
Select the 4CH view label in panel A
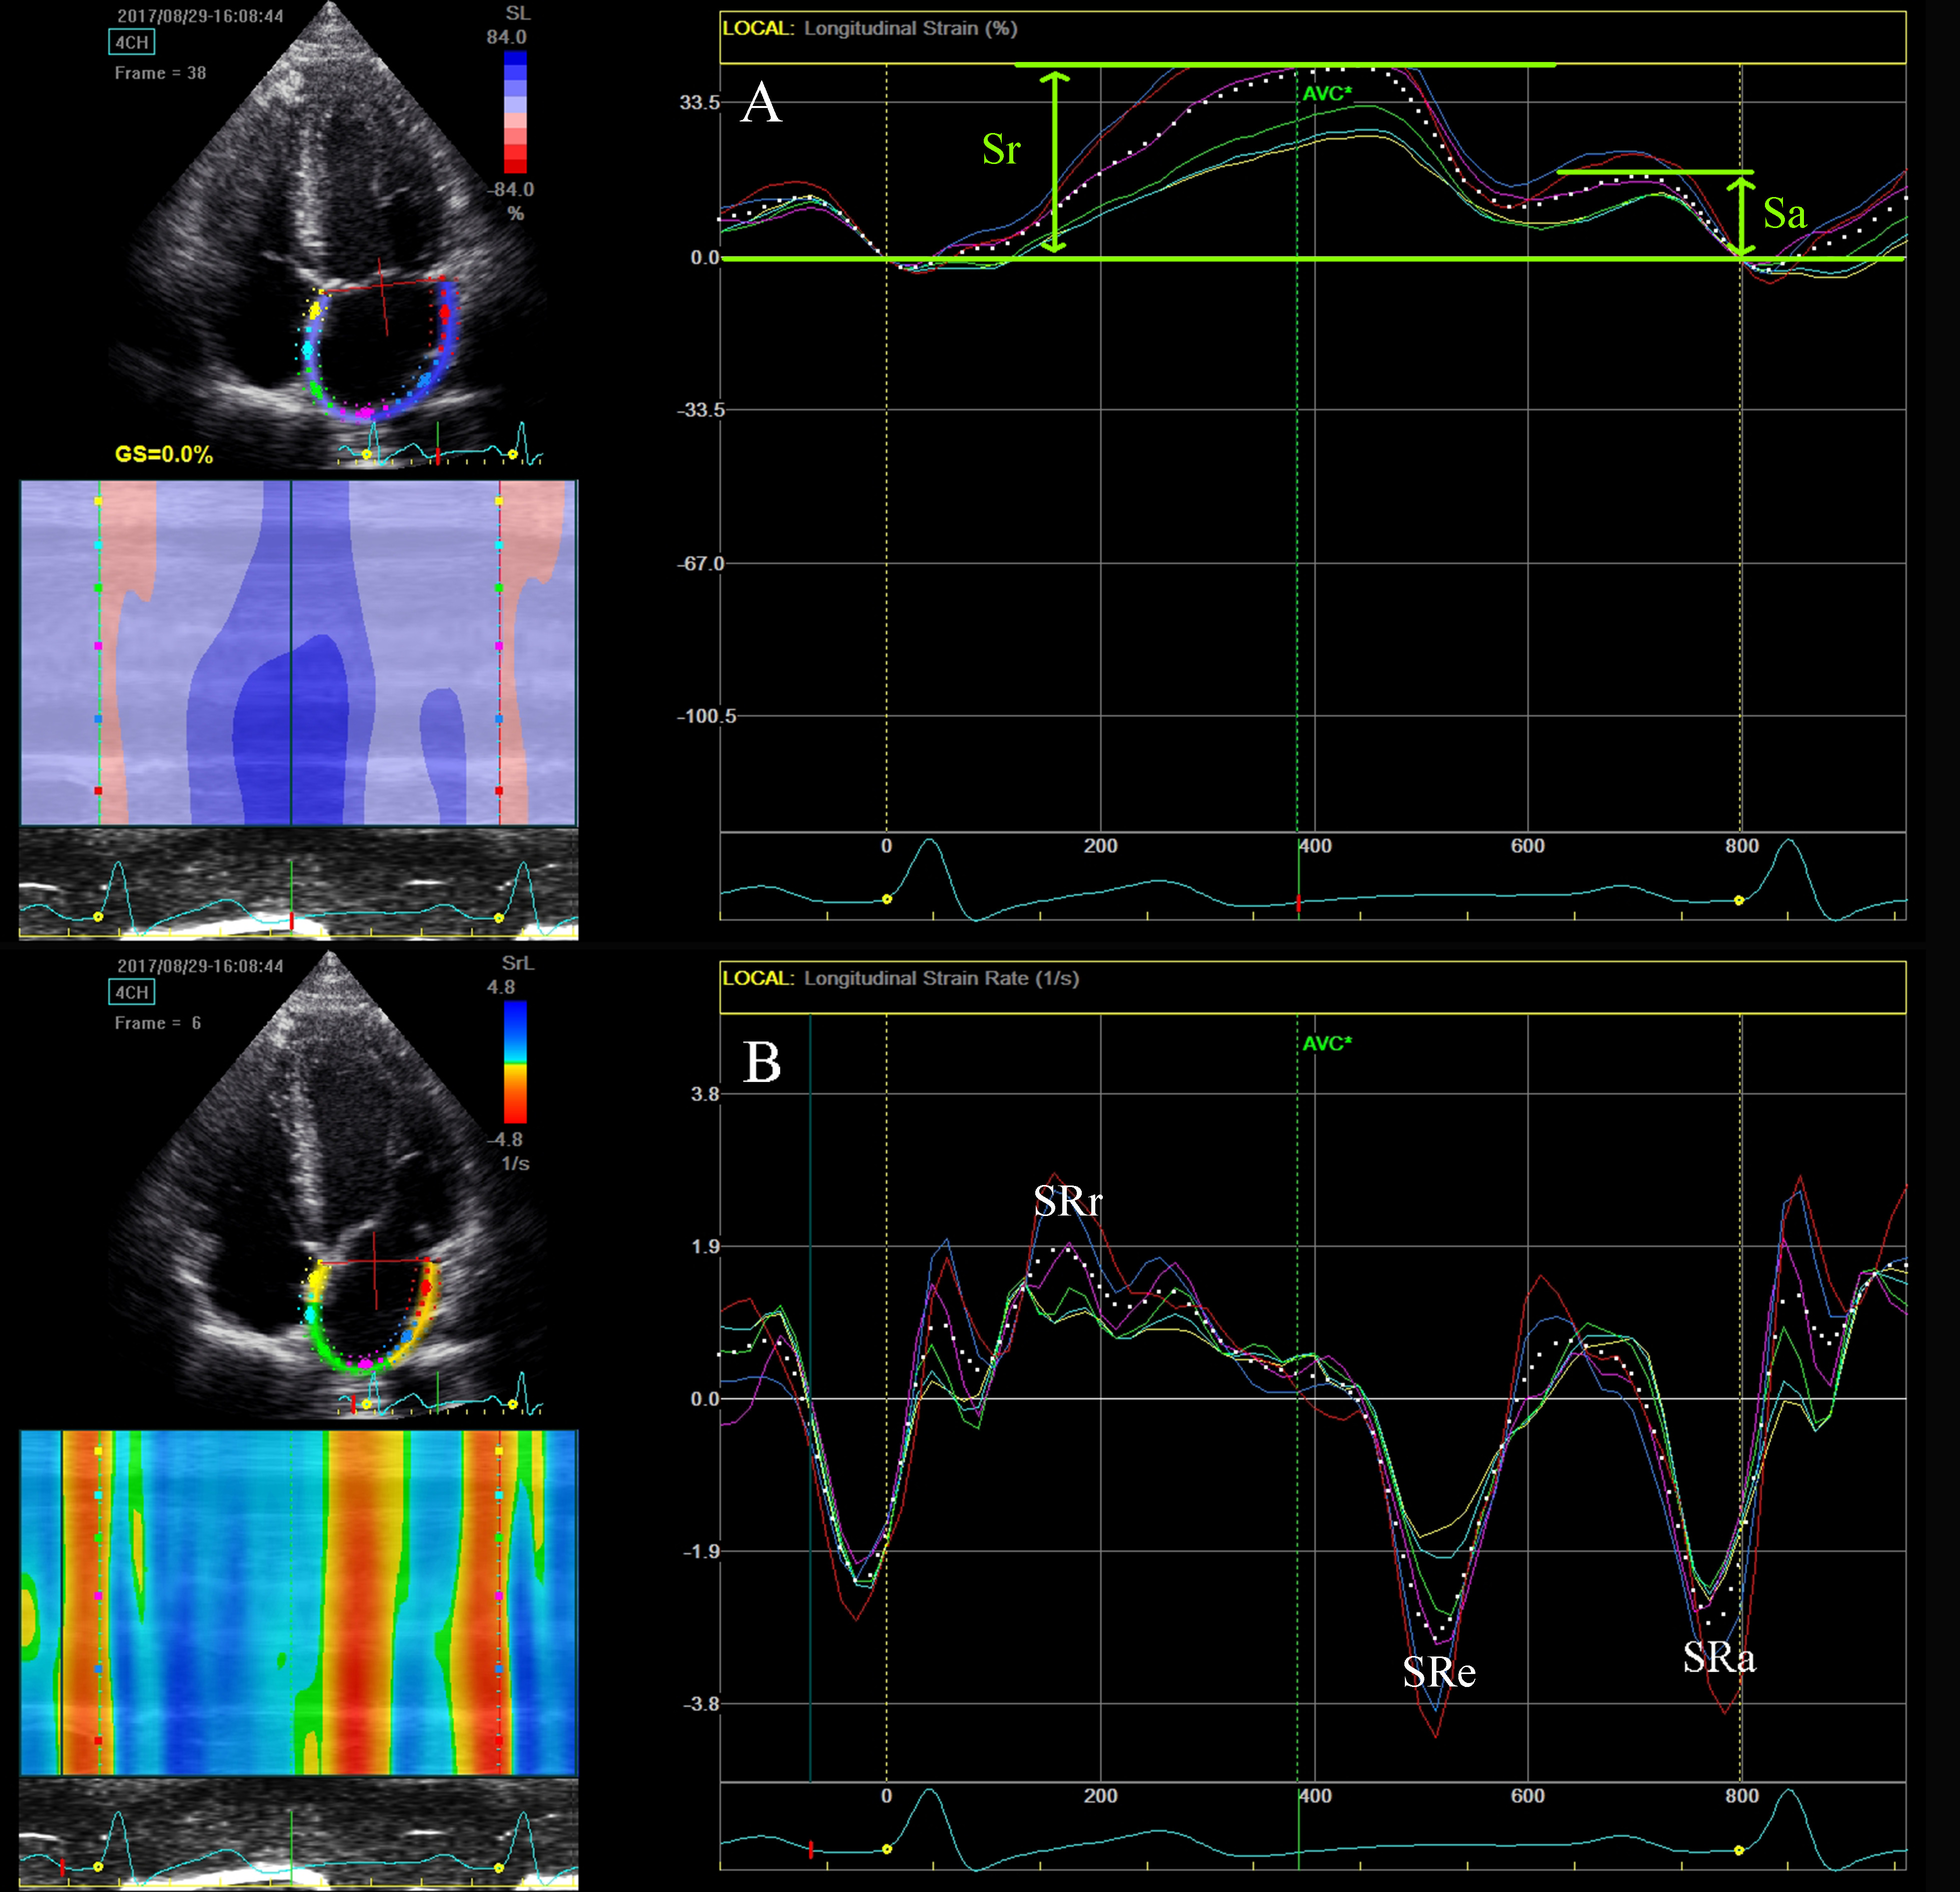(x=132, y=42)
